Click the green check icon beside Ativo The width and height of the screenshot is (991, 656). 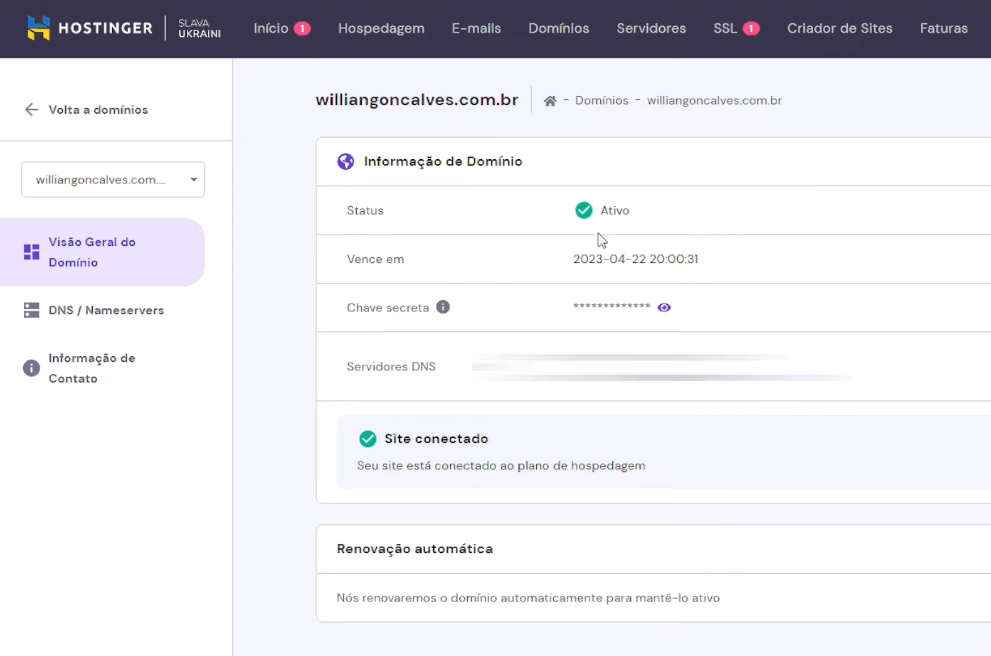click(x=583, y=210)
